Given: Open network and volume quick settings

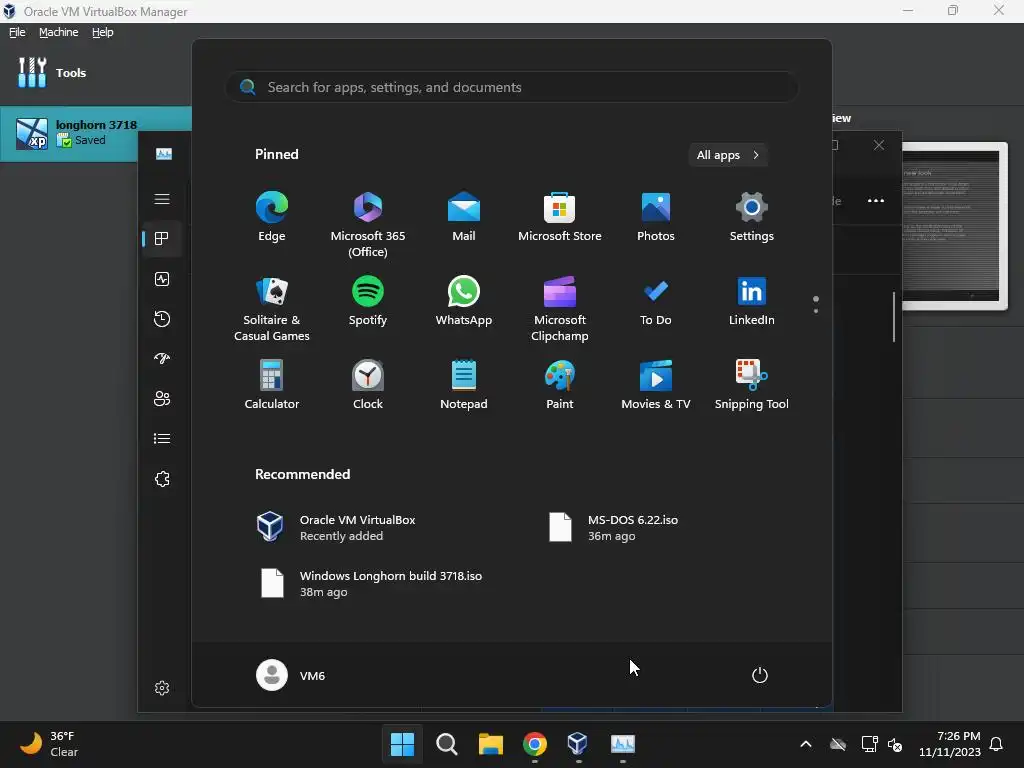Looking at the screenshot, I should (882, 744).
